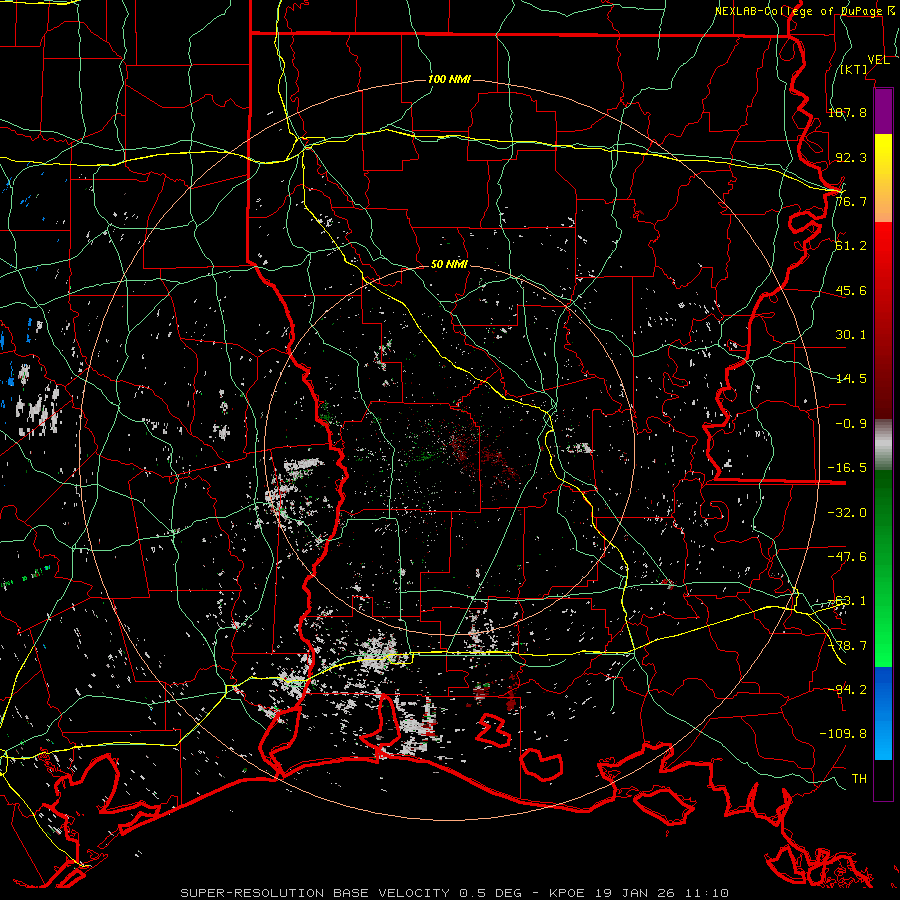
Task: Click the -78.7 velocity scale value
Action: (x=847, y=646)
